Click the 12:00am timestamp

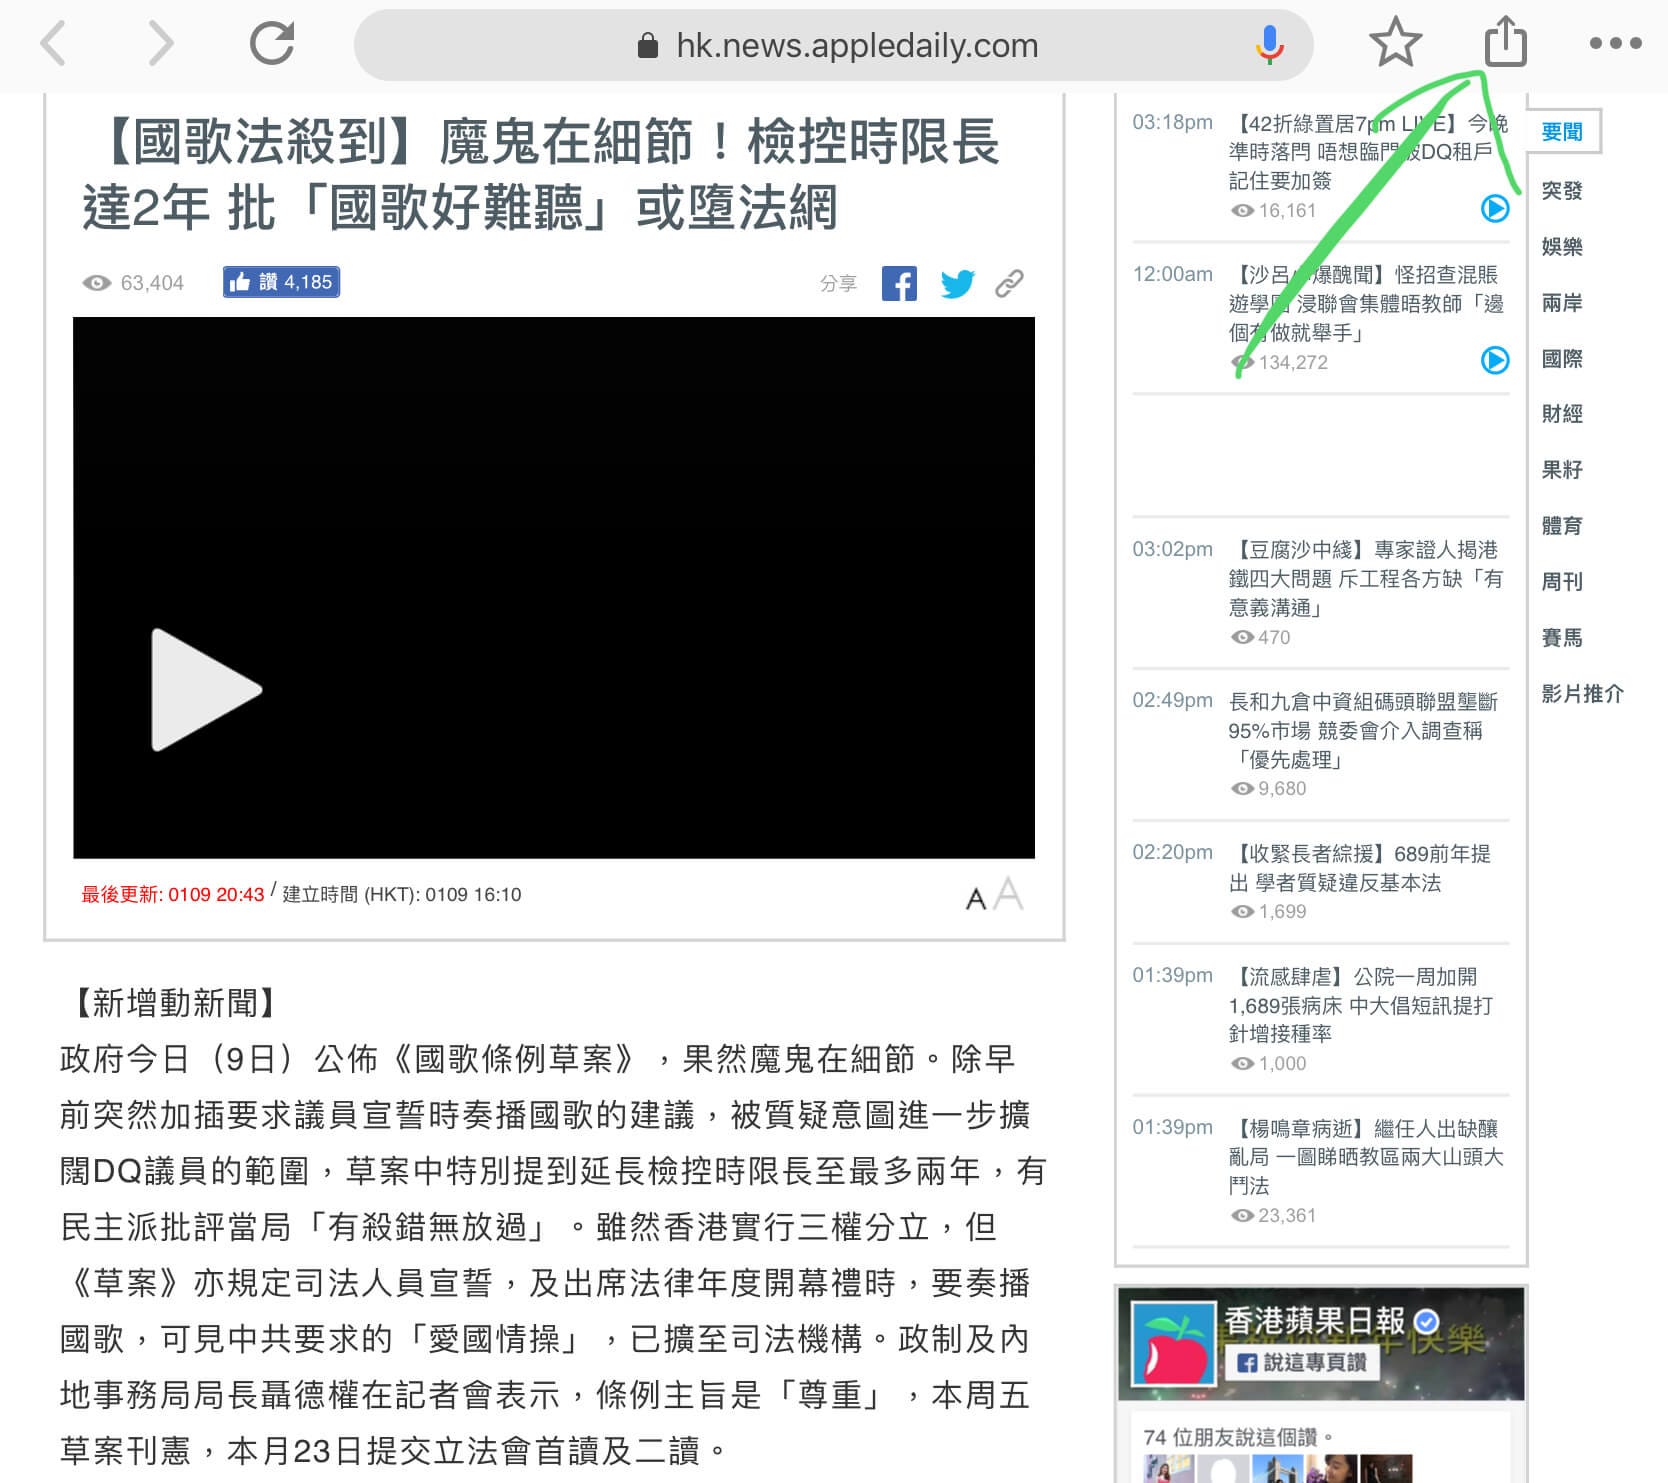pos(1172,274)
